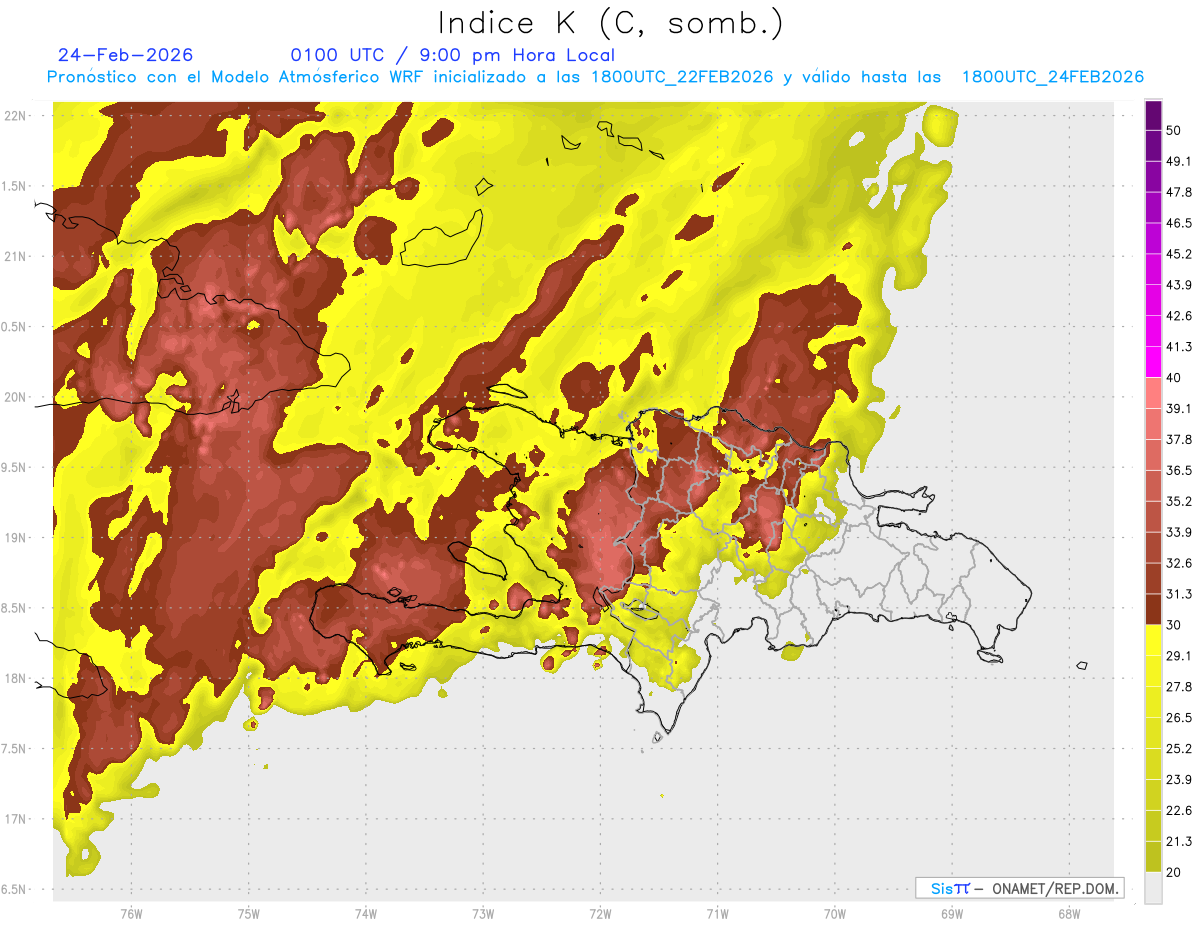Click the '74W' longitude axis label
This screenshot has width=1200, height=927.
366,913
